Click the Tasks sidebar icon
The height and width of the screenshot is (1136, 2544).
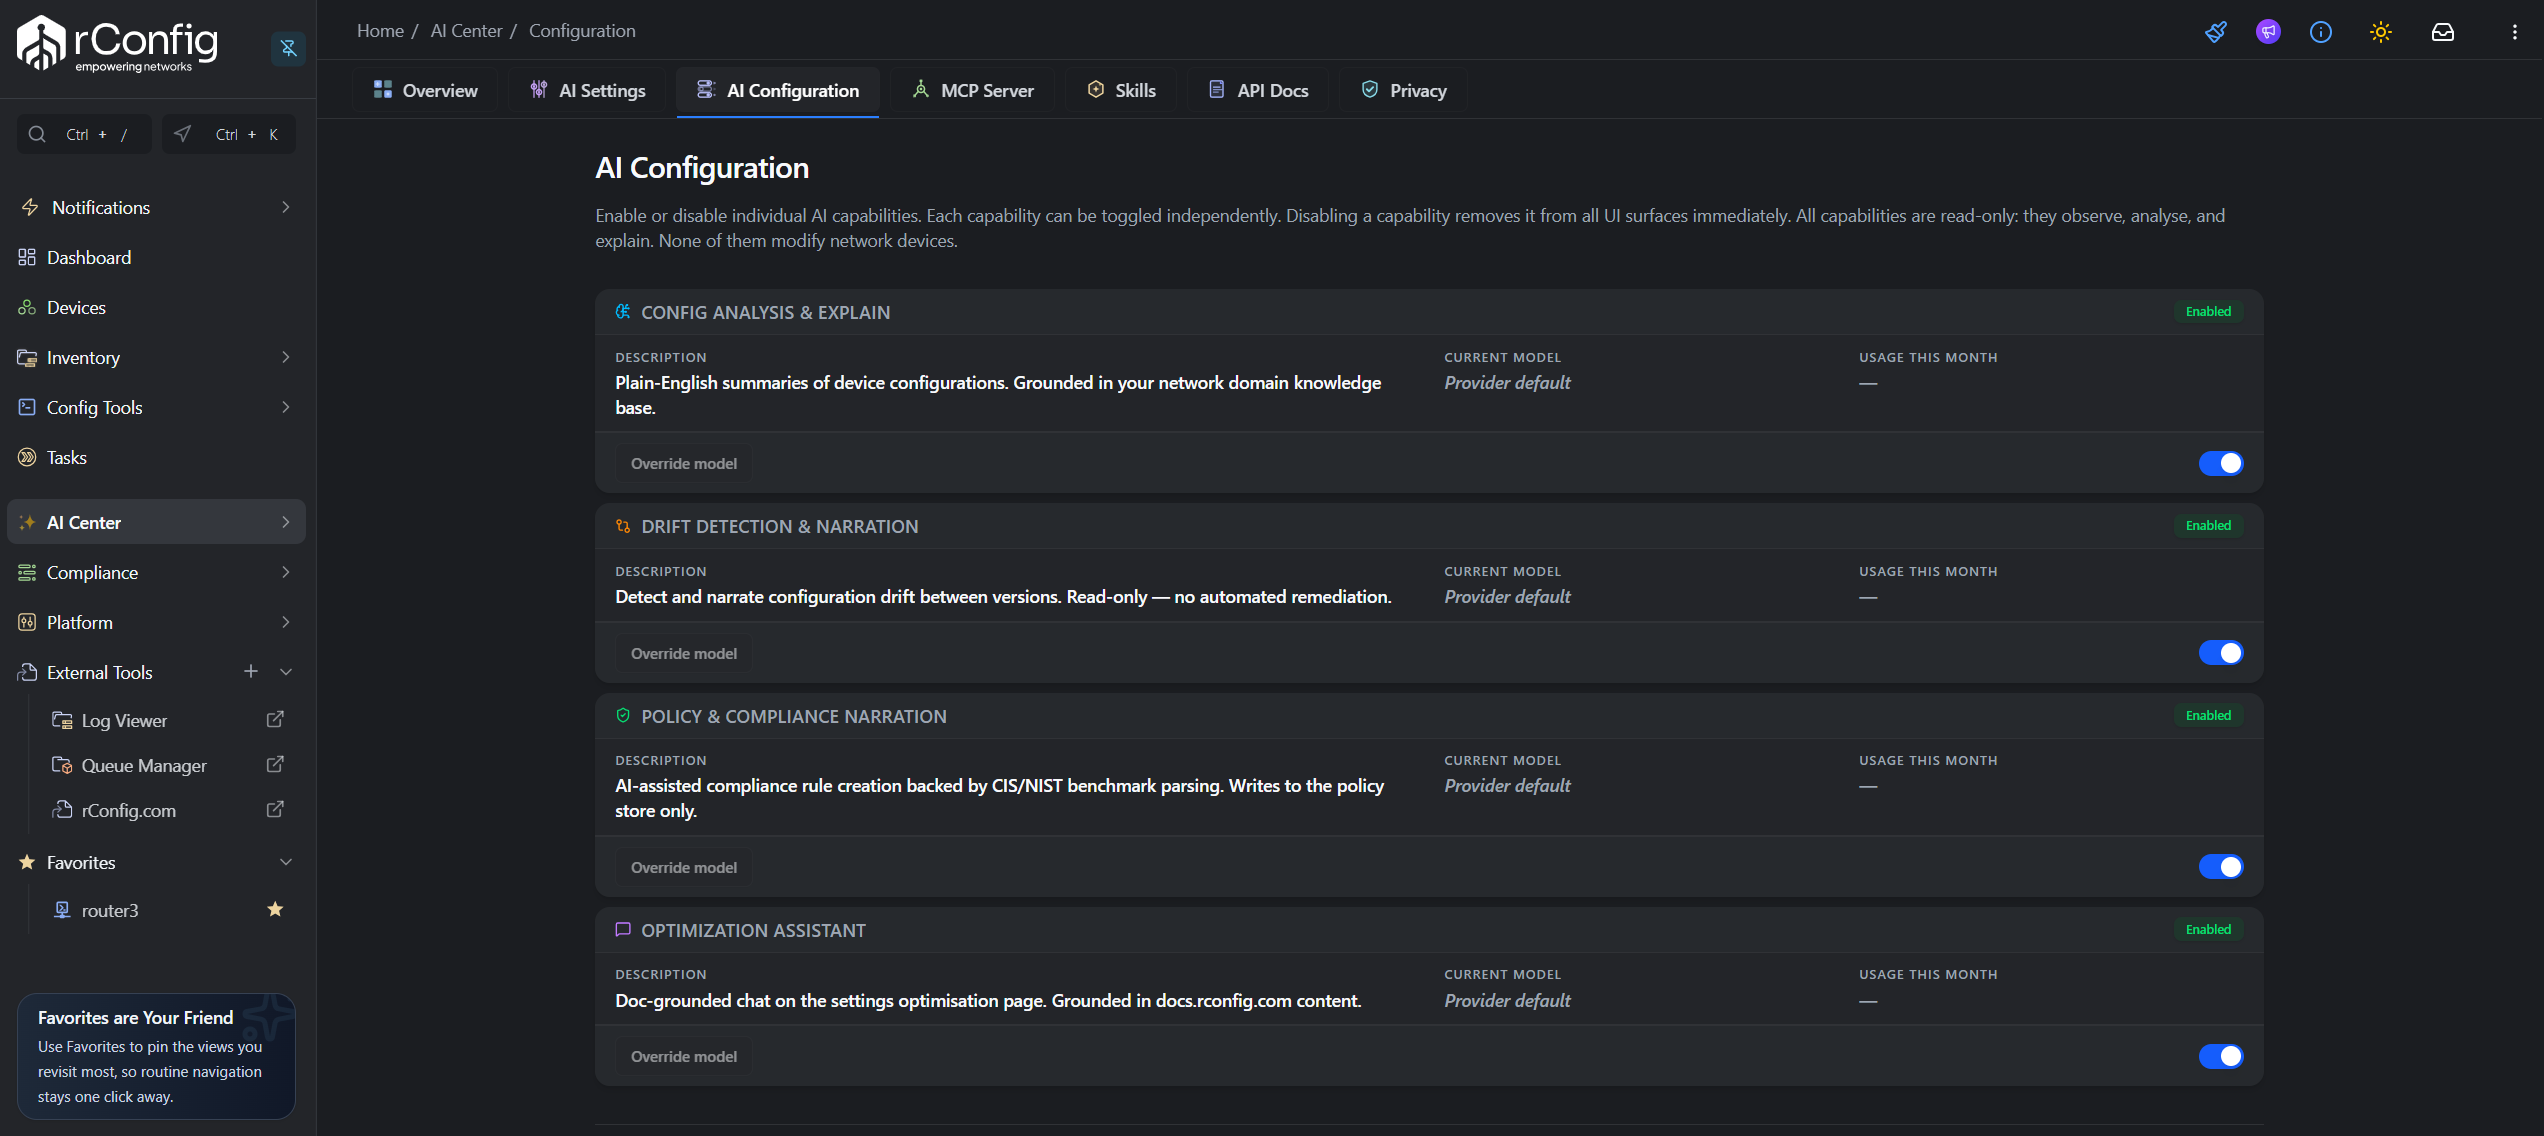27,457
